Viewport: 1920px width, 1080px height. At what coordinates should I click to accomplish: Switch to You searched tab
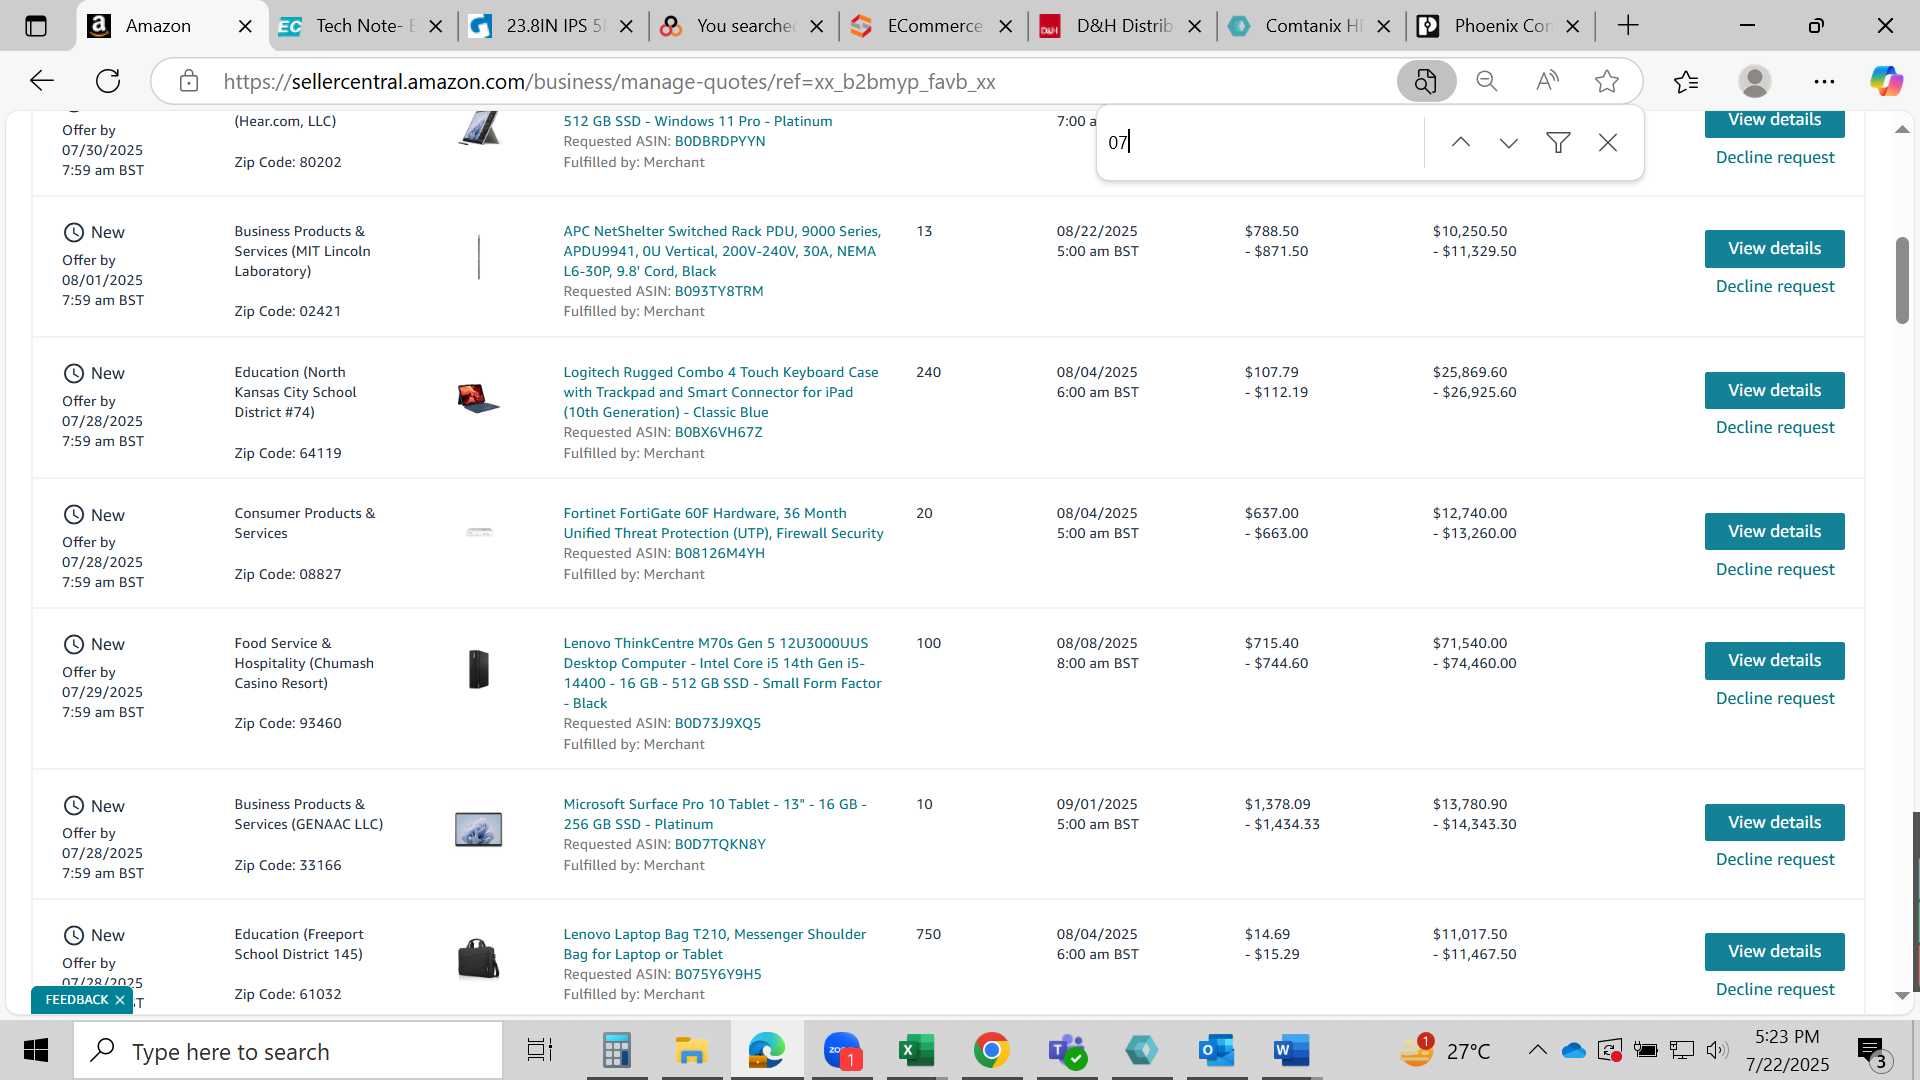pos(742,26)
